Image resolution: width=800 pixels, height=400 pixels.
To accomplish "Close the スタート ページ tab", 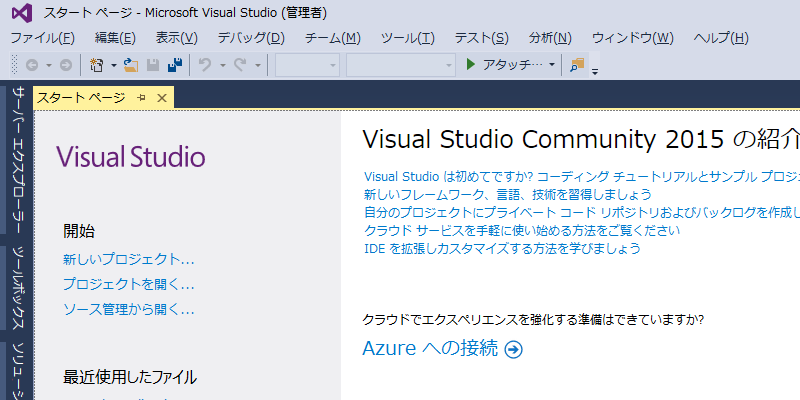I will (162, 98).
